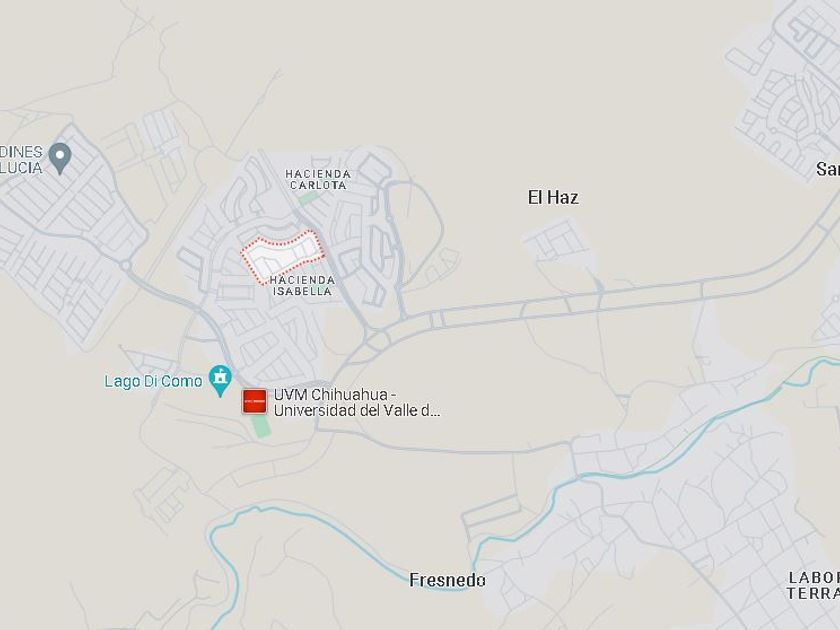The width and height of the screenshot is (840, 630).
Task: Click the small roundabout east of Jardines Lucia
Action: coord(125,265)
